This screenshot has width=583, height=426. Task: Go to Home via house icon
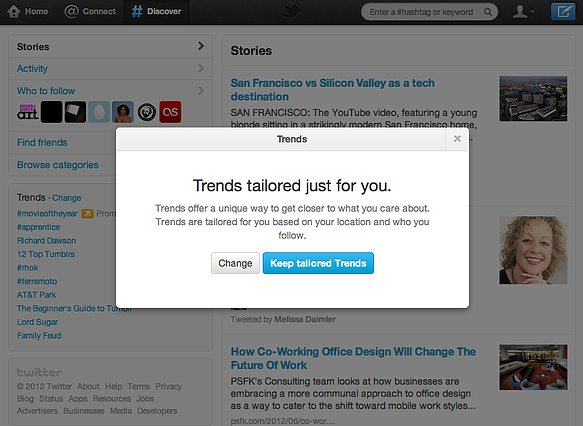tap(14, 11)
